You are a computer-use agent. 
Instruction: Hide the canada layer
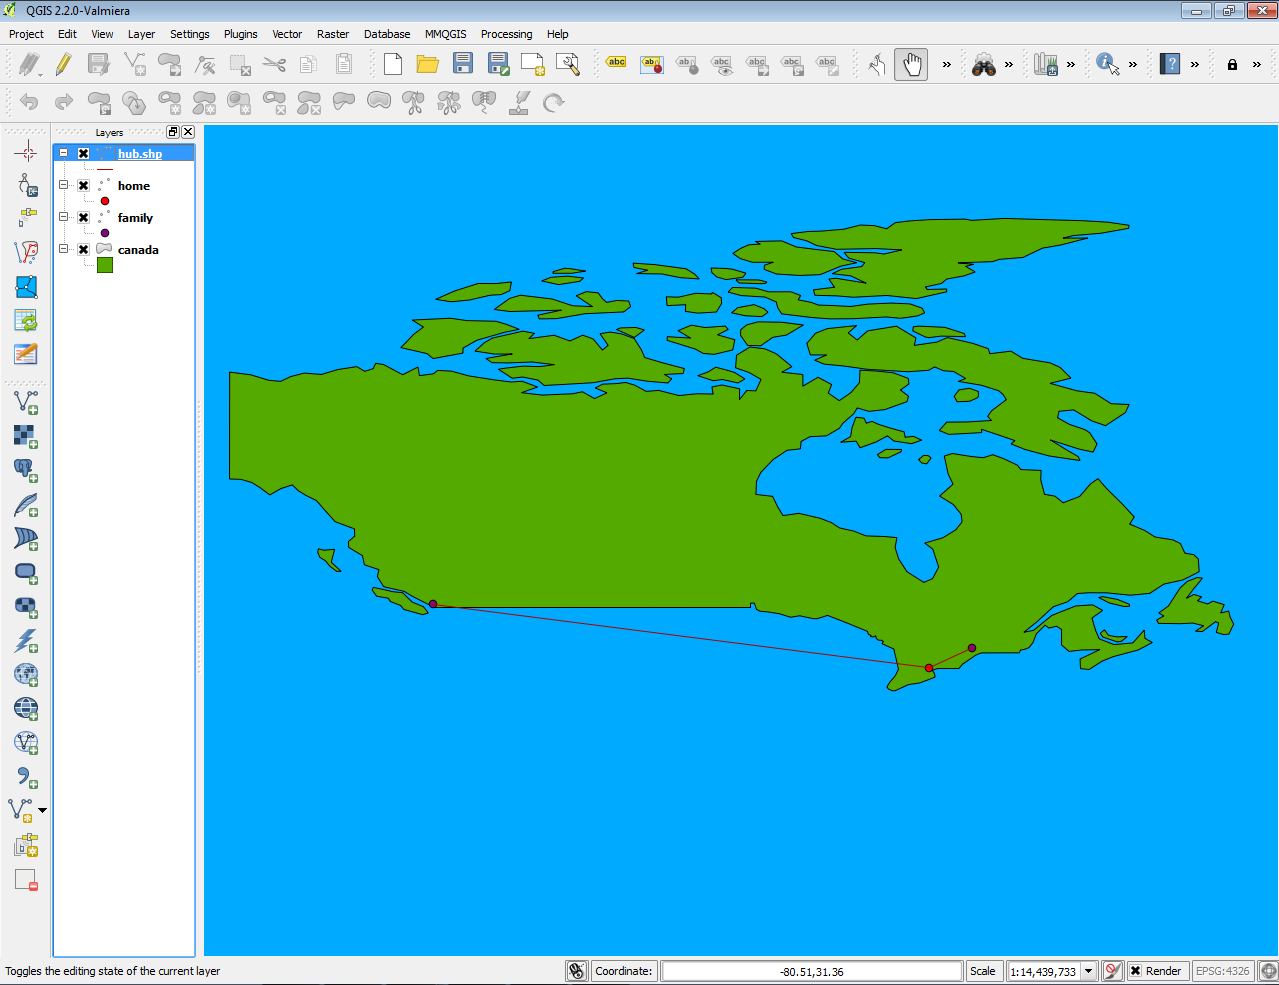tap(83, 249)
